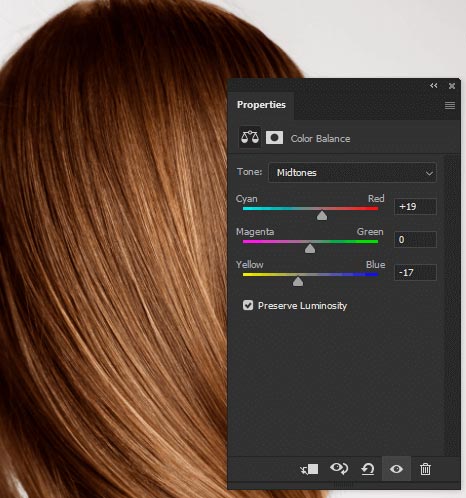Image resolution: width=466 pixels, height=498 pixels.
Task: Click the Green label
Action: pos(370,231)
